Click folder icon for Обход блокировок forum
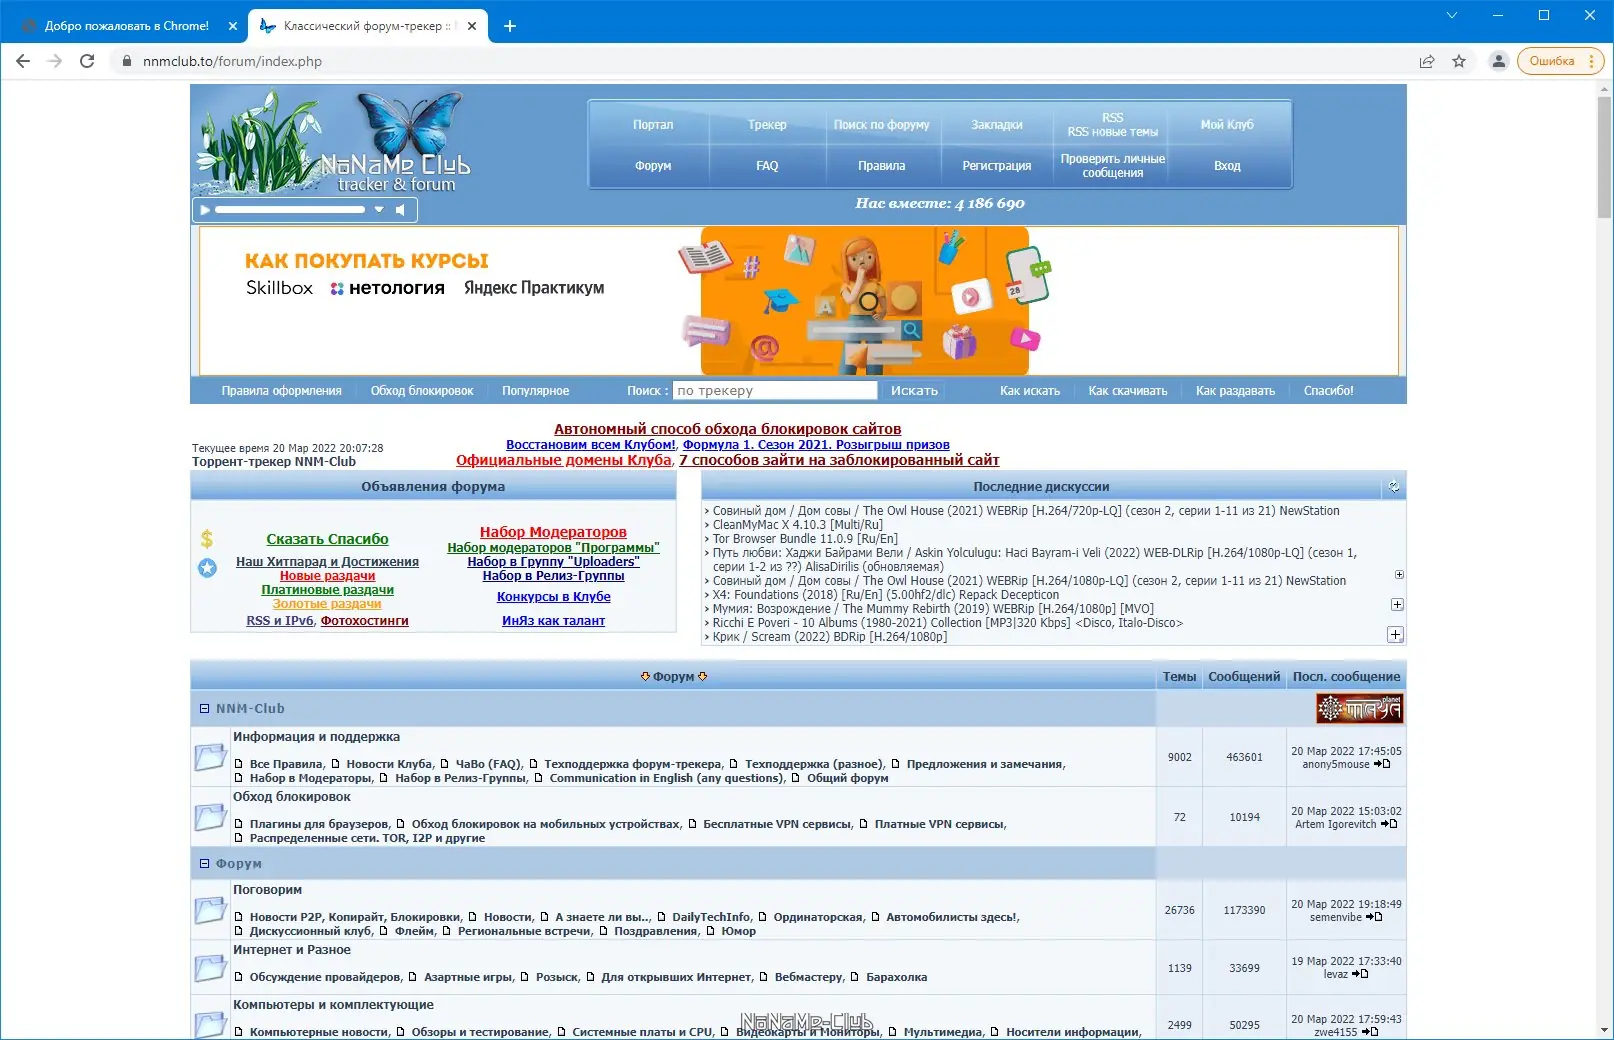 (210, 817)
